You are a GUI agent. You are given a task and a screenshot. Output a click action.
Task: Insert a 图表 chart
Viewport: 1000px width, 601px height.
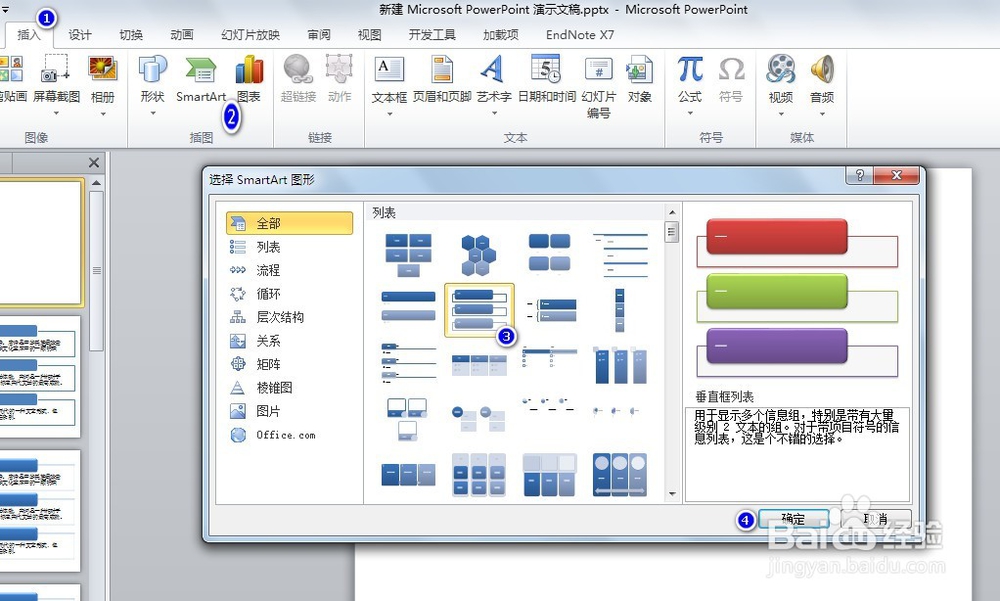249,79
